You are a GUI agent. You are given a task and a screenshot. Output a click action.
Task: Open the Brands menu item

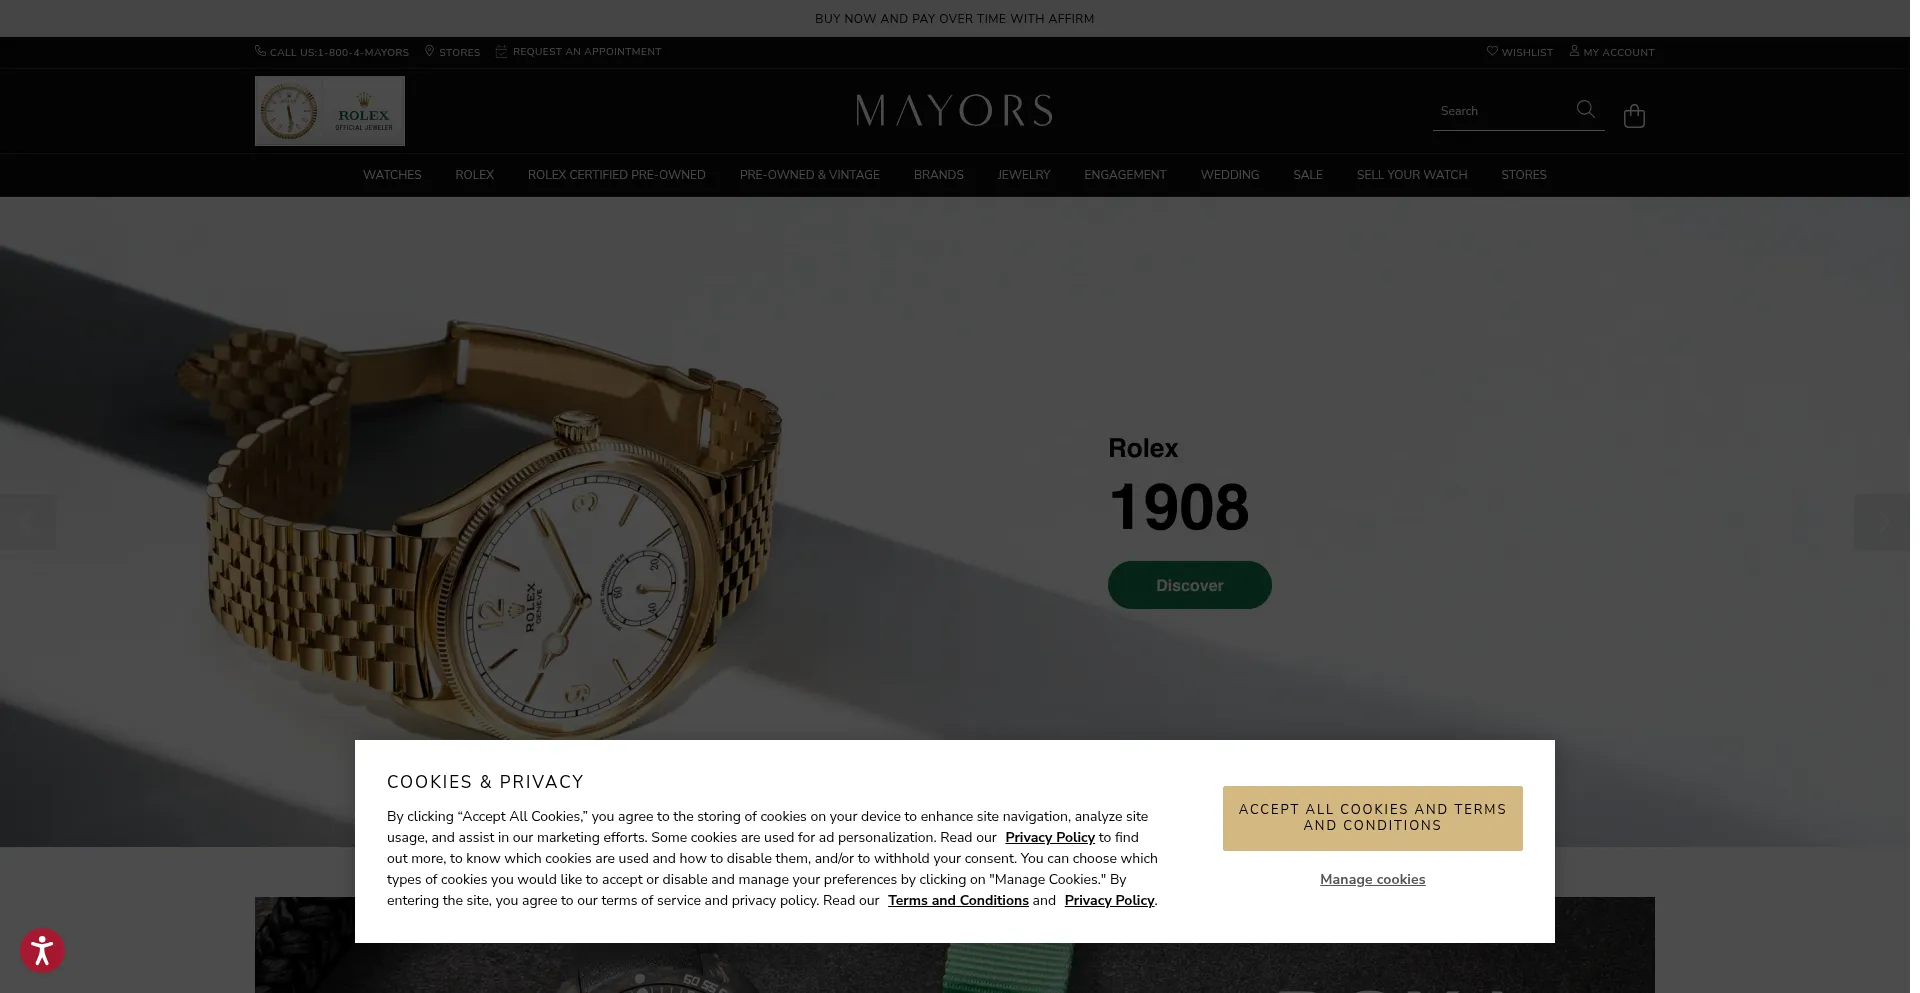tap(938, 175)
